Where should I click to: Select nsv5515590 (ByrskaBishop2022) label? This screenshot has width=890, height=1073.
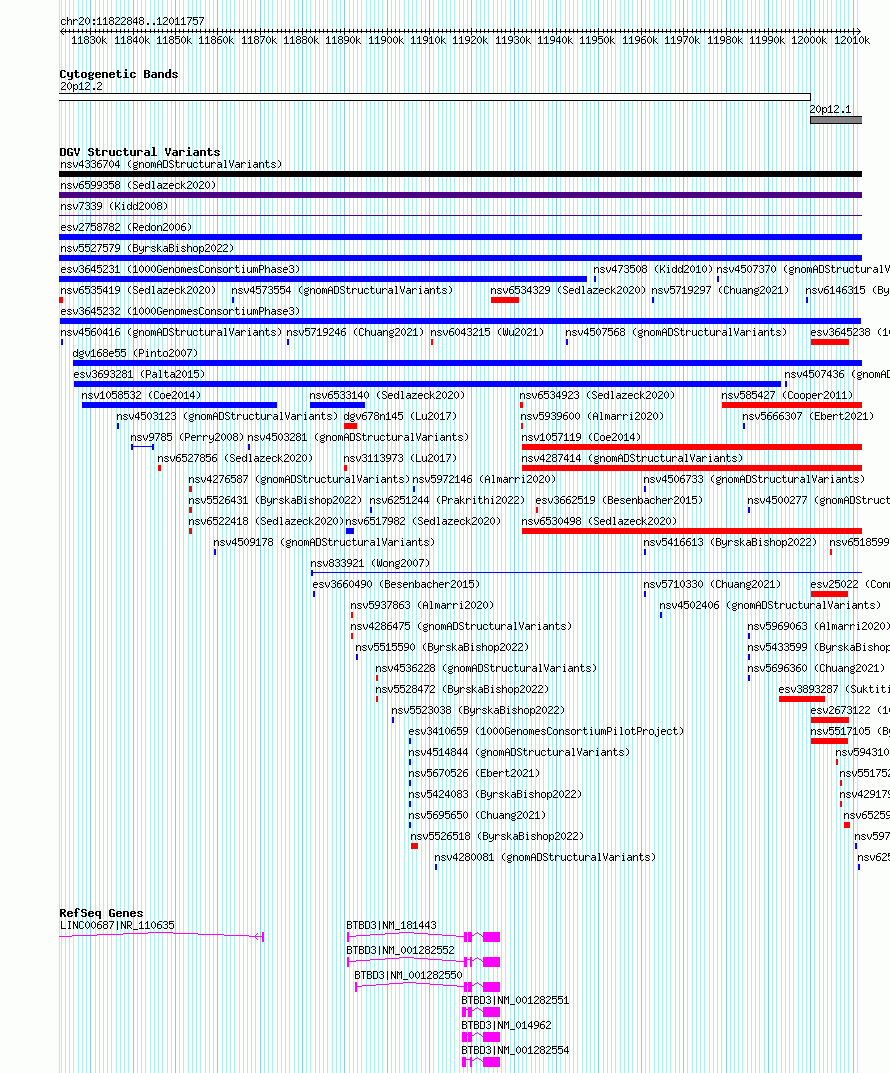[x=442, y=647]
